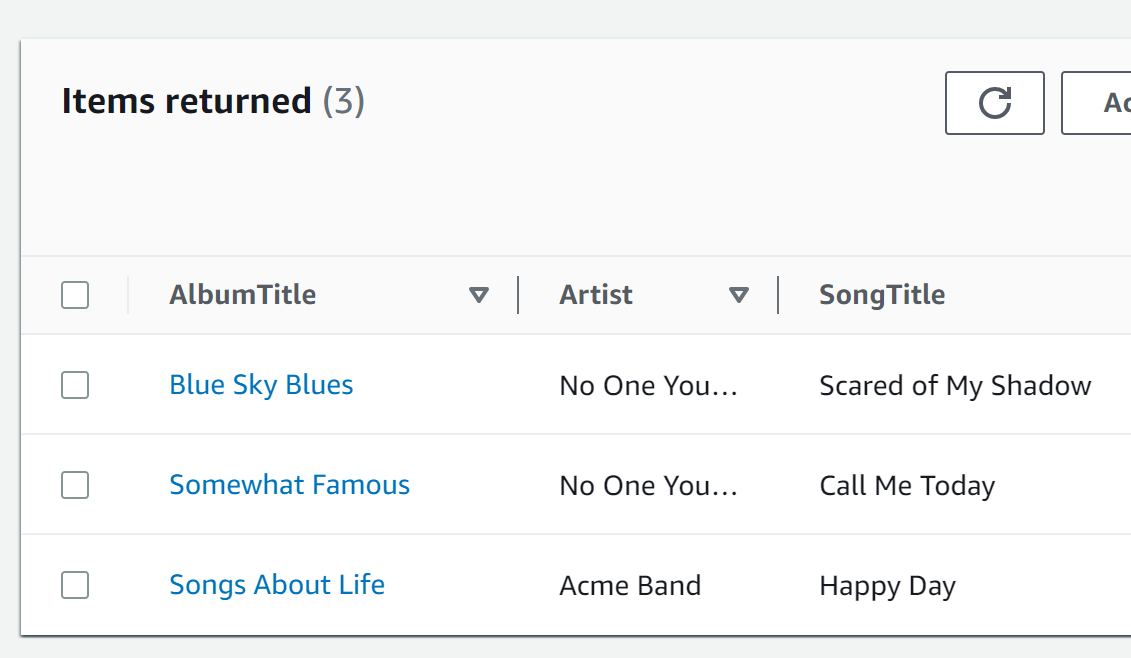Click the refresh icon button

(995, 102)
